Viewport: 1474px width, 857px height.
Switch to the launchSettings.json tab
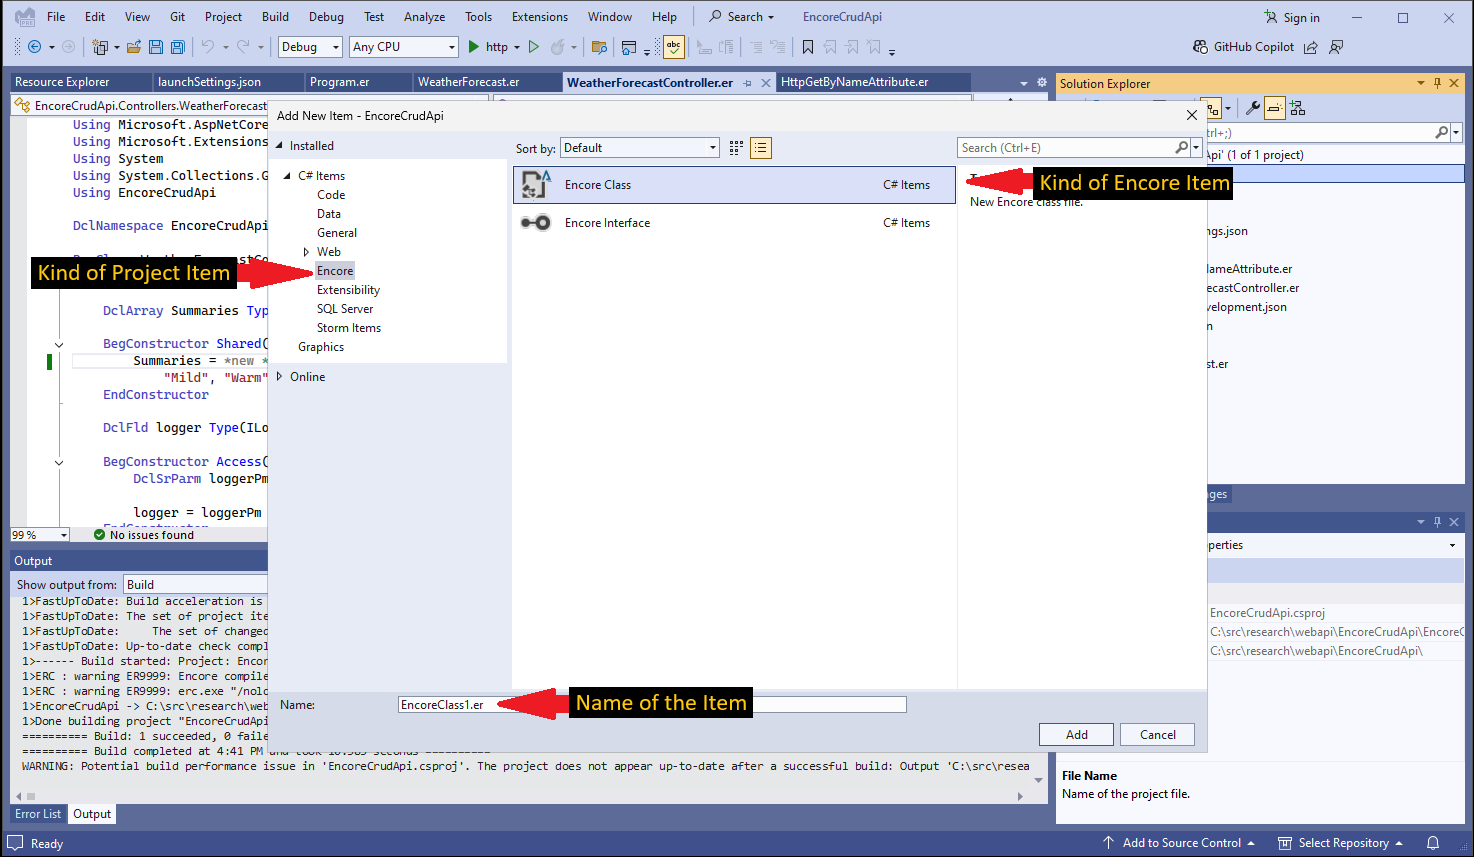(210, 82)
